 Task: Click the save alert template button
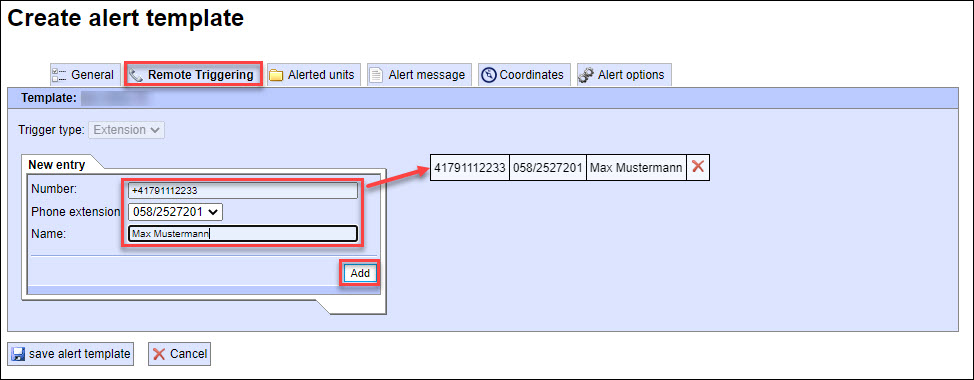pyautogui.click(x=71, y=354)
